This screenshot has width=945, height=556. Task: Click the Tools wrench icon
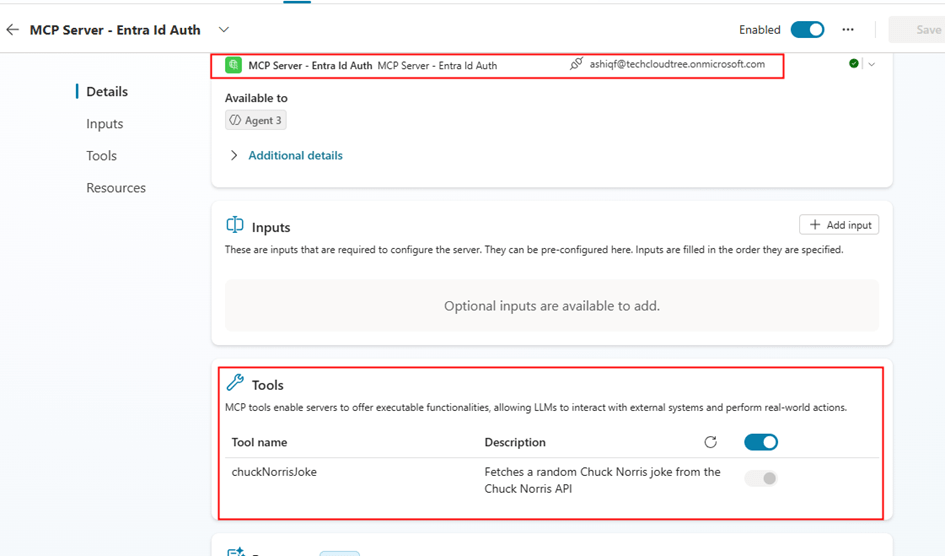click(x=235, y=383)
